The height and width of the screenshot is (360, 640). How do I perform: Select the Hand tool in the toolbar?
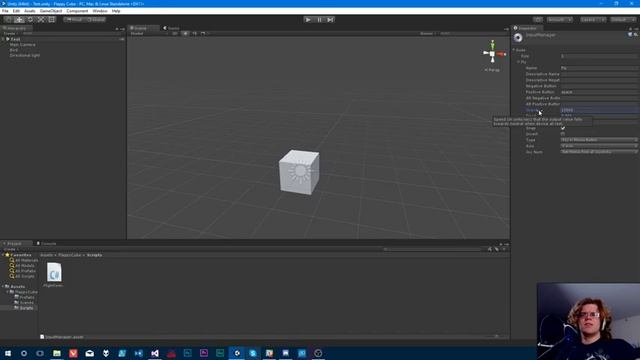8,20
